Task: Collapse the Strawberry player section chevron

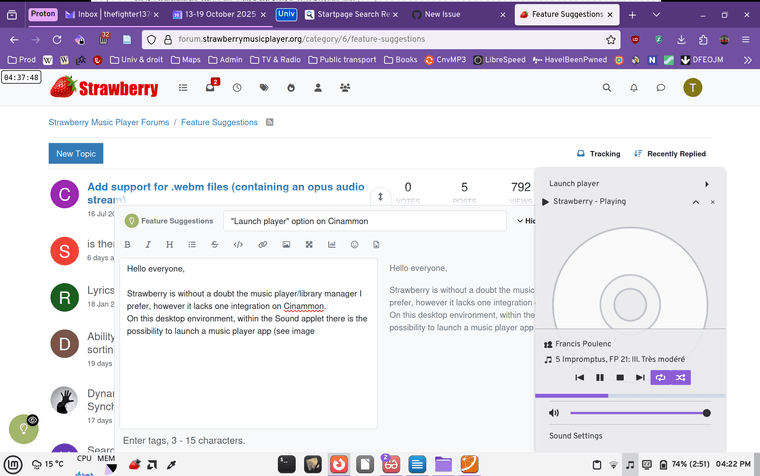Action: click(696, 202)
